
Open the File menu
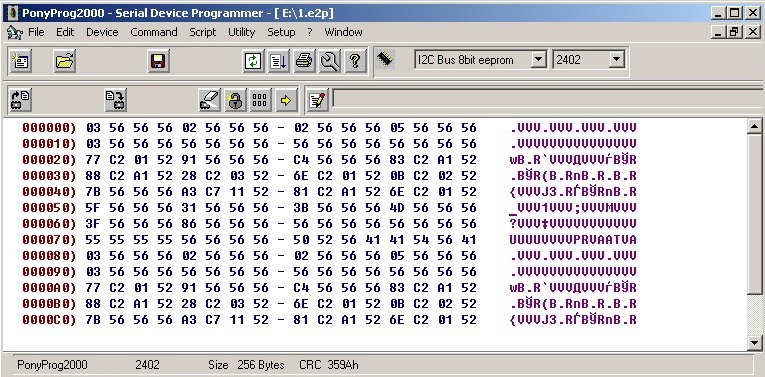pyautogui.click(x=36, y=32)
